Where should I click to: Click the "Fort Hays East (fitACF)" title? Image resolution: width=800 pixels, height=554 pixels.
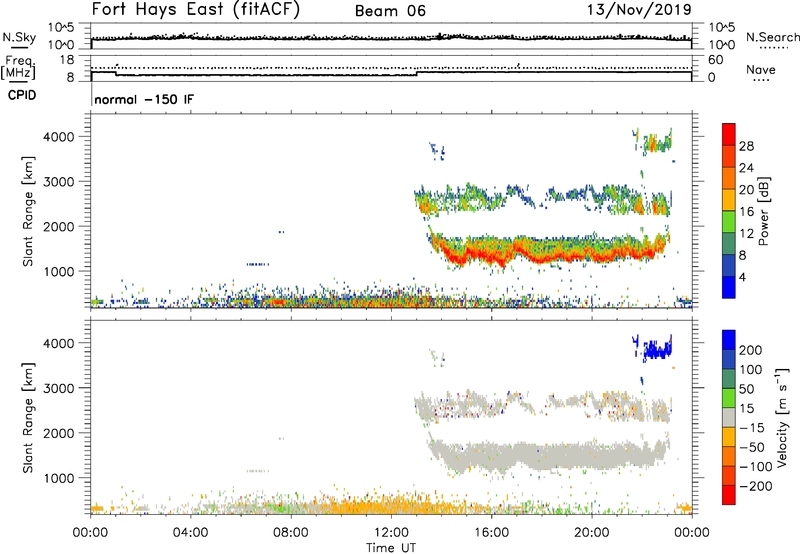196,10
